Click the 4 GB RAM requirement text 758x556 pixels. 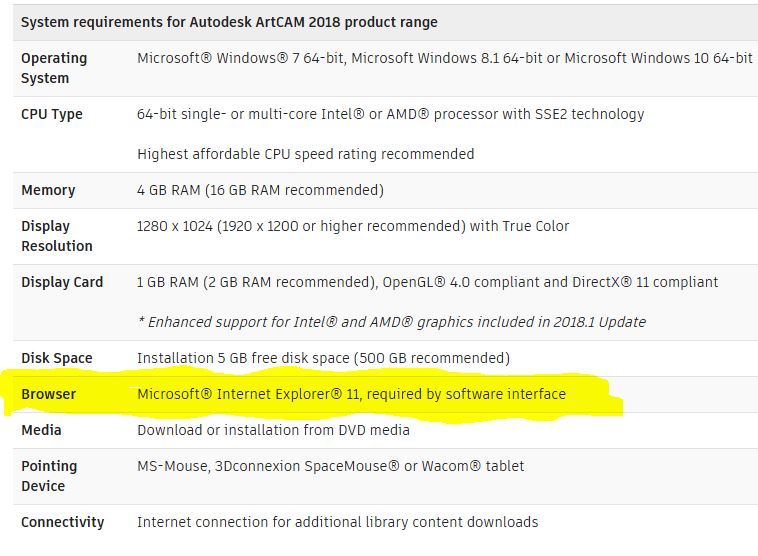(260, 190)
